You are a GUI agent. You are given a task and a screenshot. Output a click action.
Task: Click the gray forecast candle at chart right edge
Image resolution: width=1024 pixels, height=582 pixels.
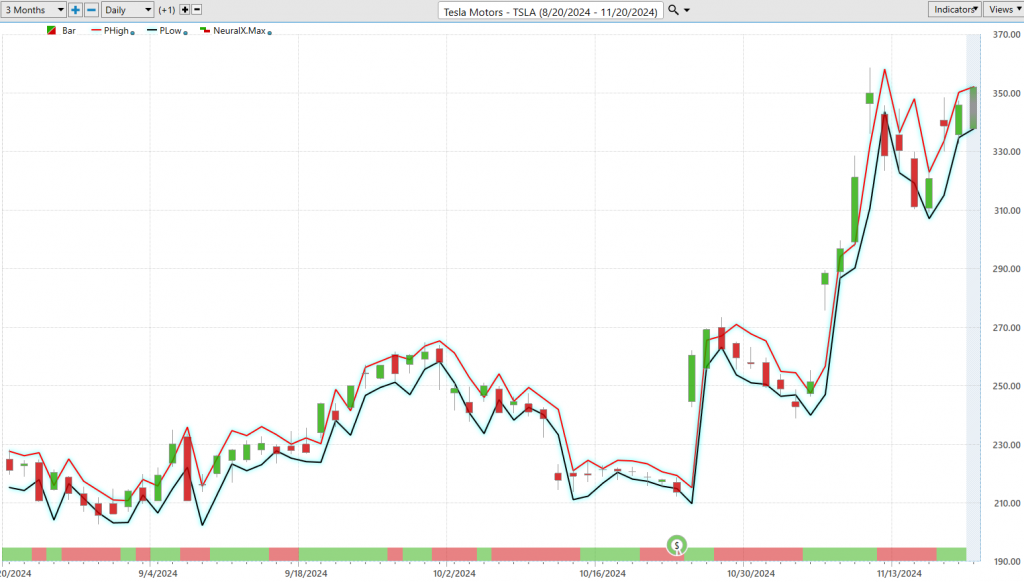click(x=974, y=108)
